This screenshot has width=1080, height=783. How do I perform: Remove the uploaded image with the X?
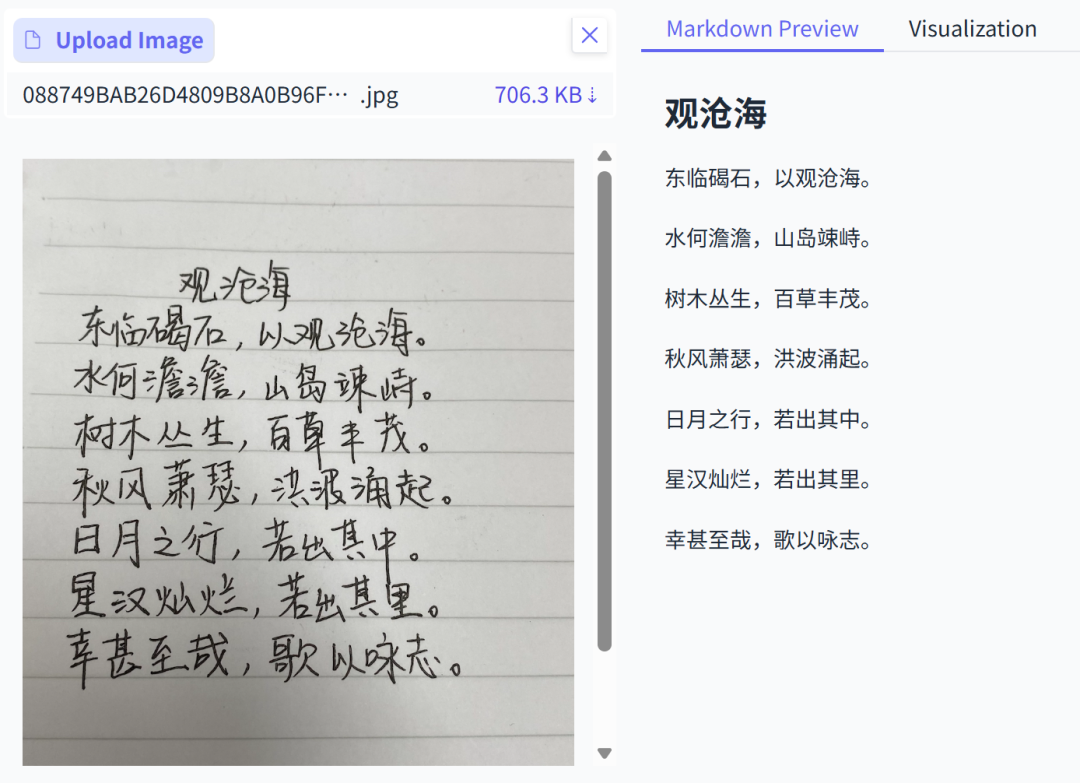589,36
